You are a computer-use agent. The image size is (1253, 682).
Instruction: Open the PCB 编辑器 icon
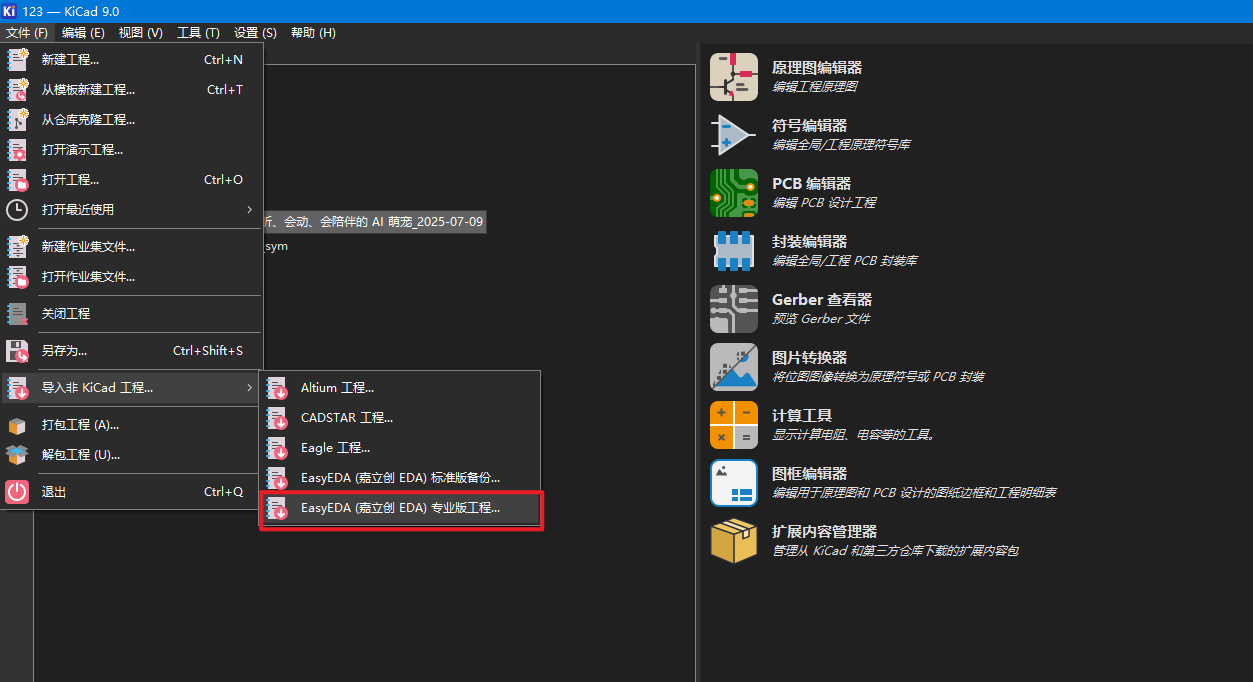click(x=734, y=193)
